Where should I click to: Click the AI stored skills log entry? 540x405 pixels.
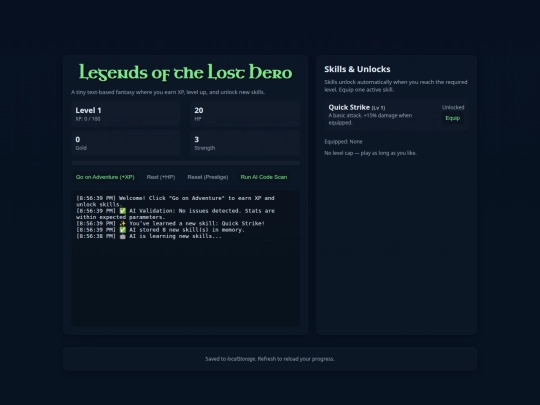[160, 230]
